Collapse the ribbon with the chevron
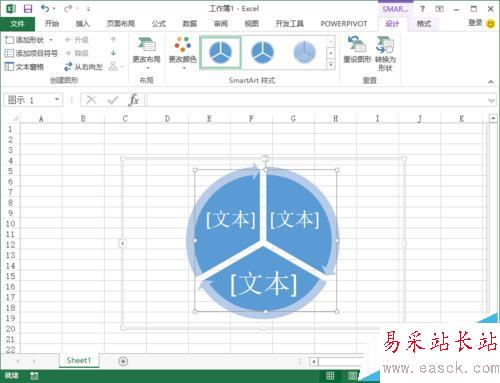Image resolution: width=500 pixels, height=383 pixels. pos(491,82)
